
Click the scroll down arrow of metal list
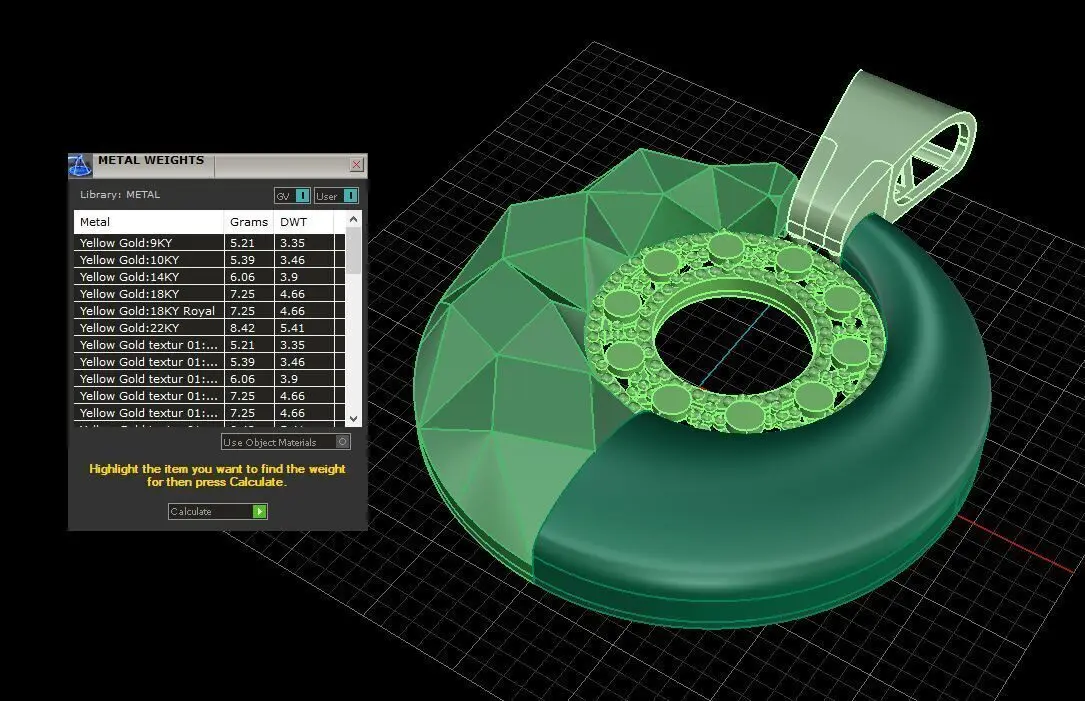pos(354,419)
